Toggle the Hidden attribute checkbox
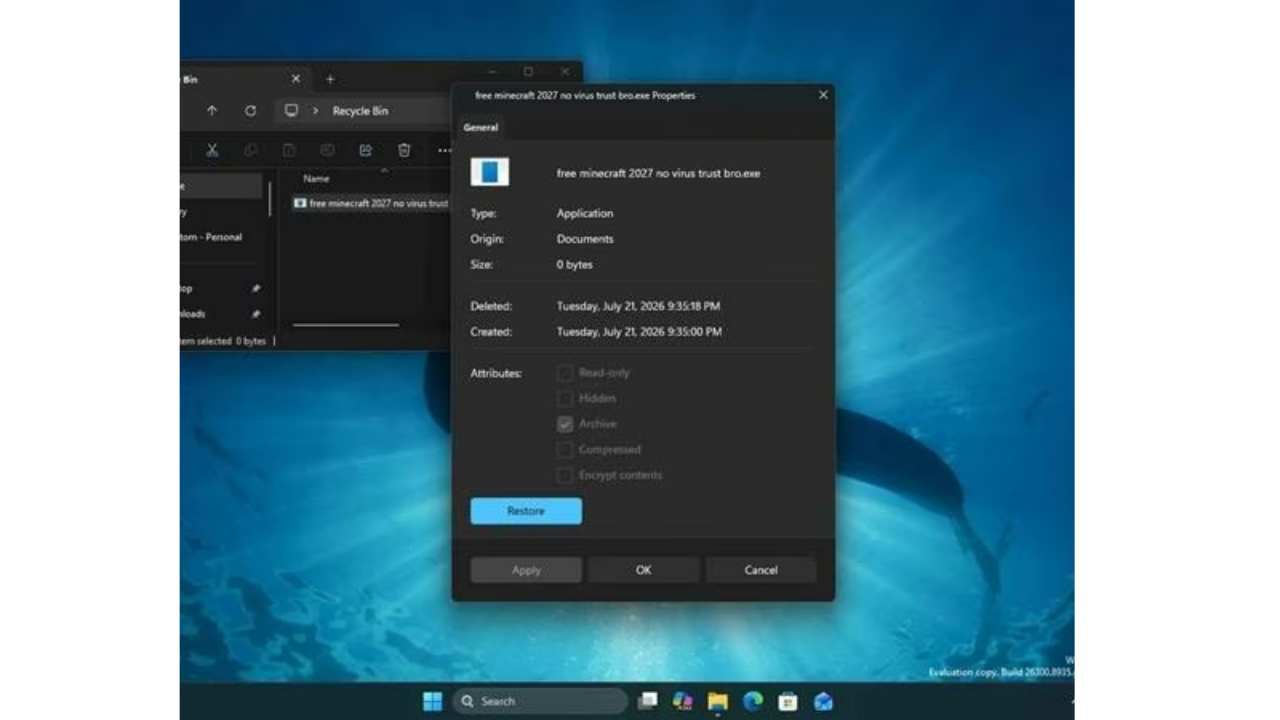This screenshot has width=1280, height=720. pyautogui.click(x=565, y=398)
